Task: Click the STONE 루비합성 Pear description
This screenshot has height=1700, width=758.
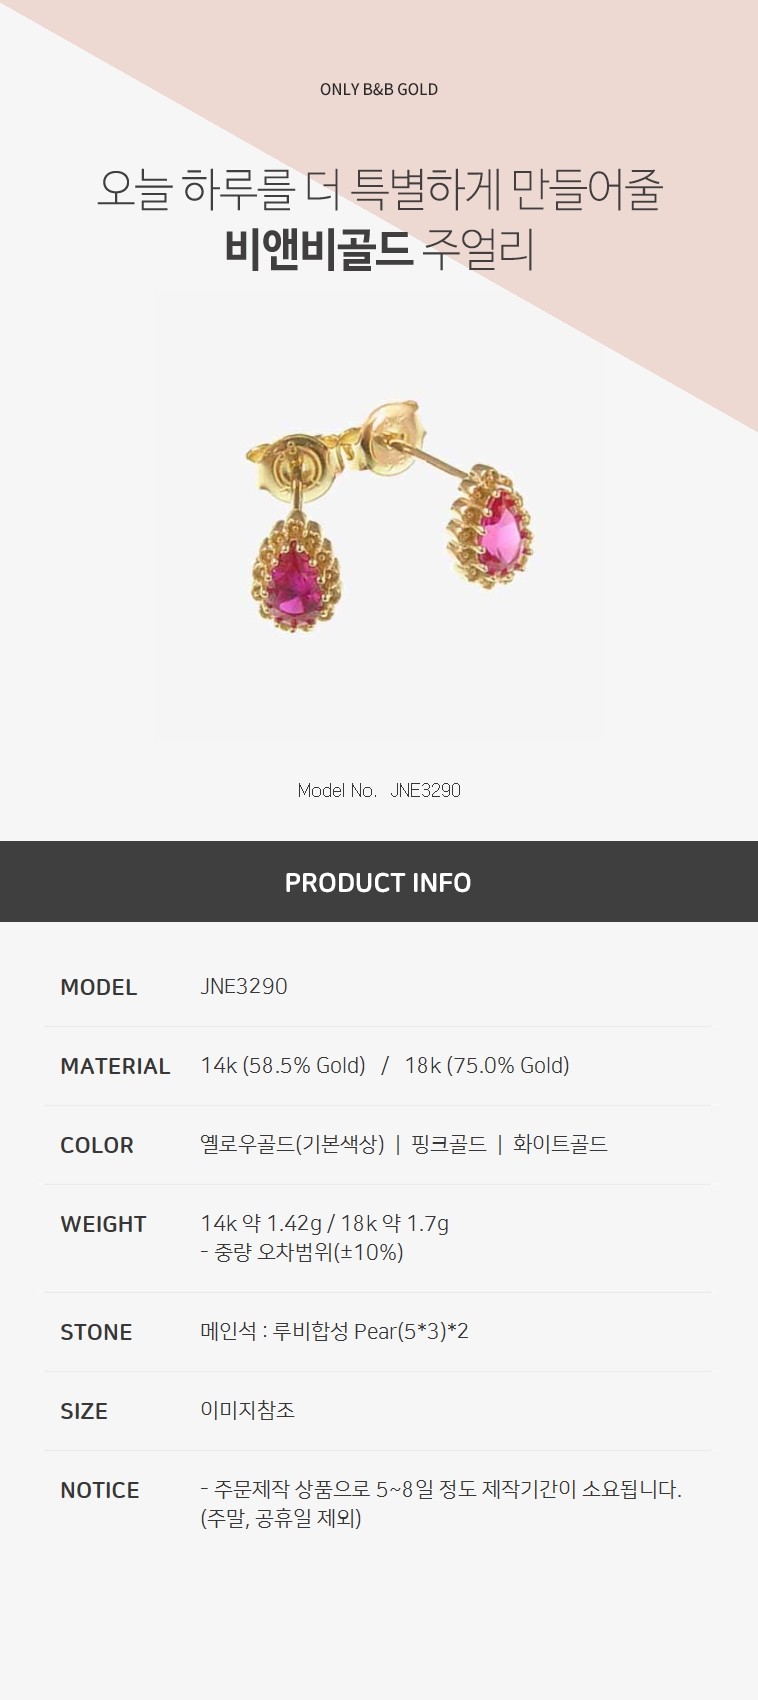Action: pos(335,1331)
